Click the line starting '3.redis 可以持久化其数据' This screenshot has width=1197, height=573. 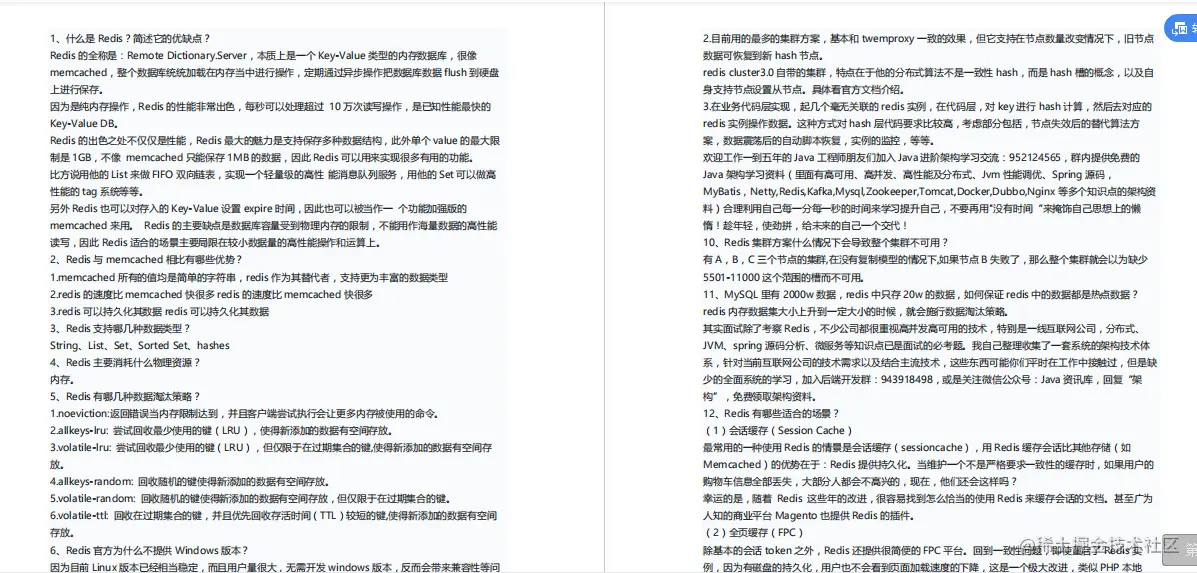tap(160, 311)
